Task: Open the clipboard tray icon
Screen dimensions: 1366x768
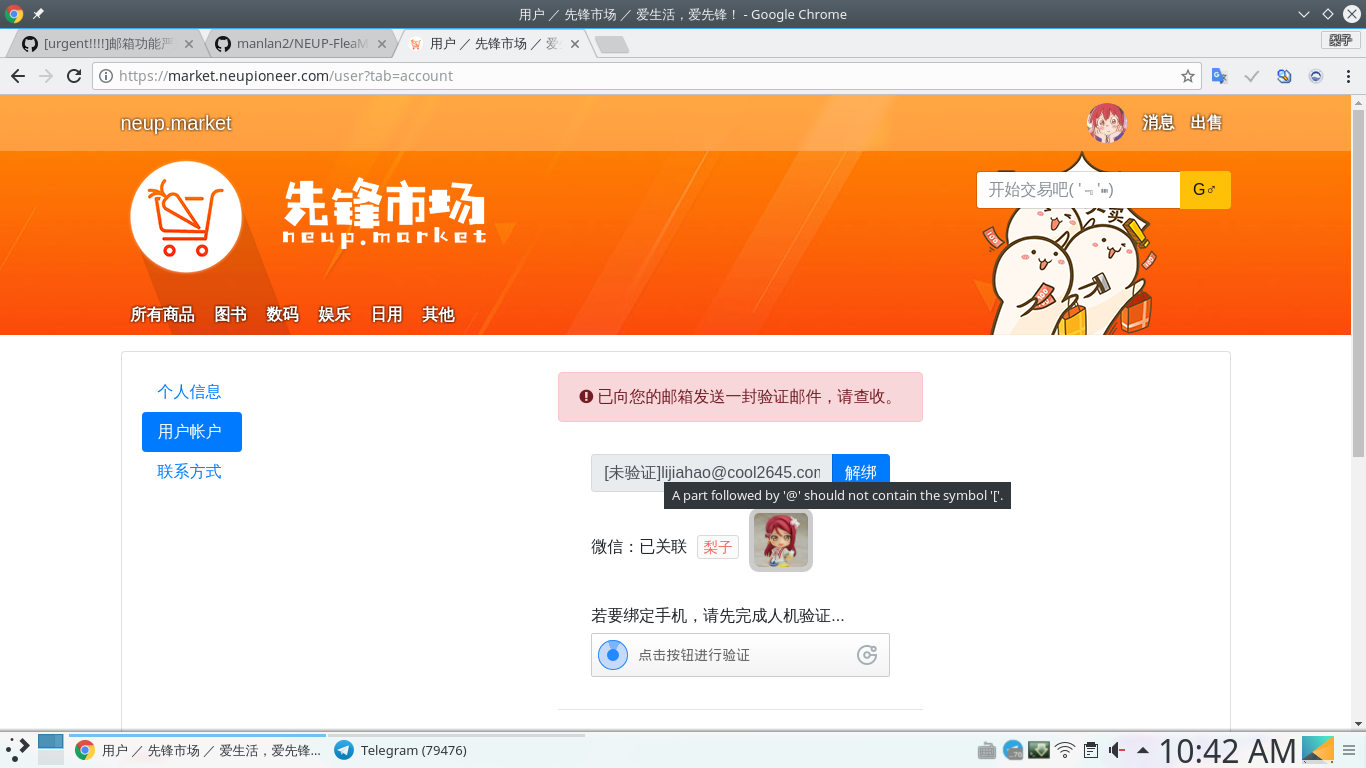Action: 1091,750
